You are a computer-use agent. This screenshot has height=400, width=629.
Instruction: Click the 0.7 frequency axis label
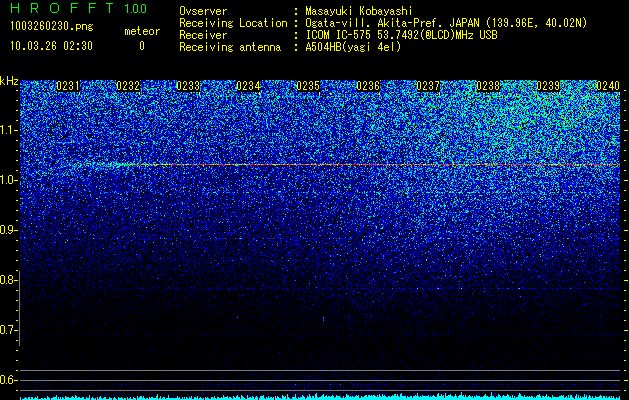click(8, 330)
